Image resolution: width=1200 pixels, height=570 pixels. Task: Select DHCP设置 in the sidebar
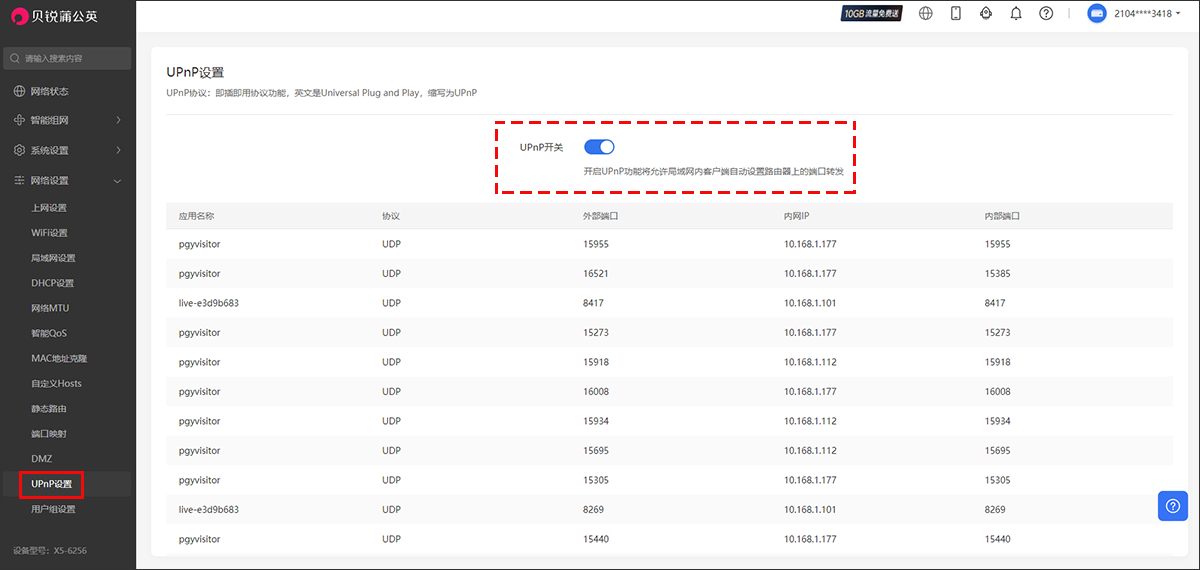[52, 283]
